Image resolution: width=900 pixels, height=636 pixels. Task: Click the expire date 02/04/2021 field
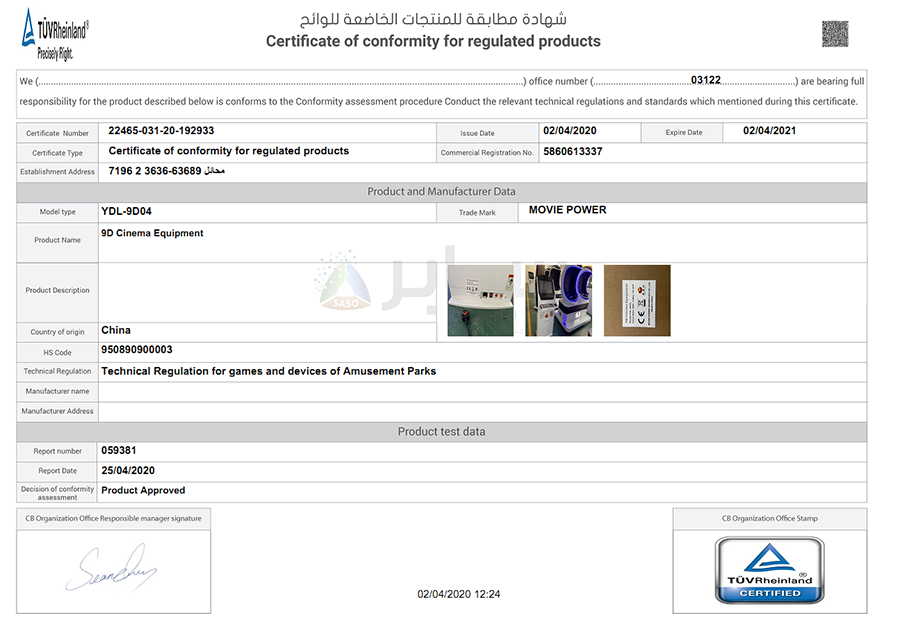(x=769, y=131)
